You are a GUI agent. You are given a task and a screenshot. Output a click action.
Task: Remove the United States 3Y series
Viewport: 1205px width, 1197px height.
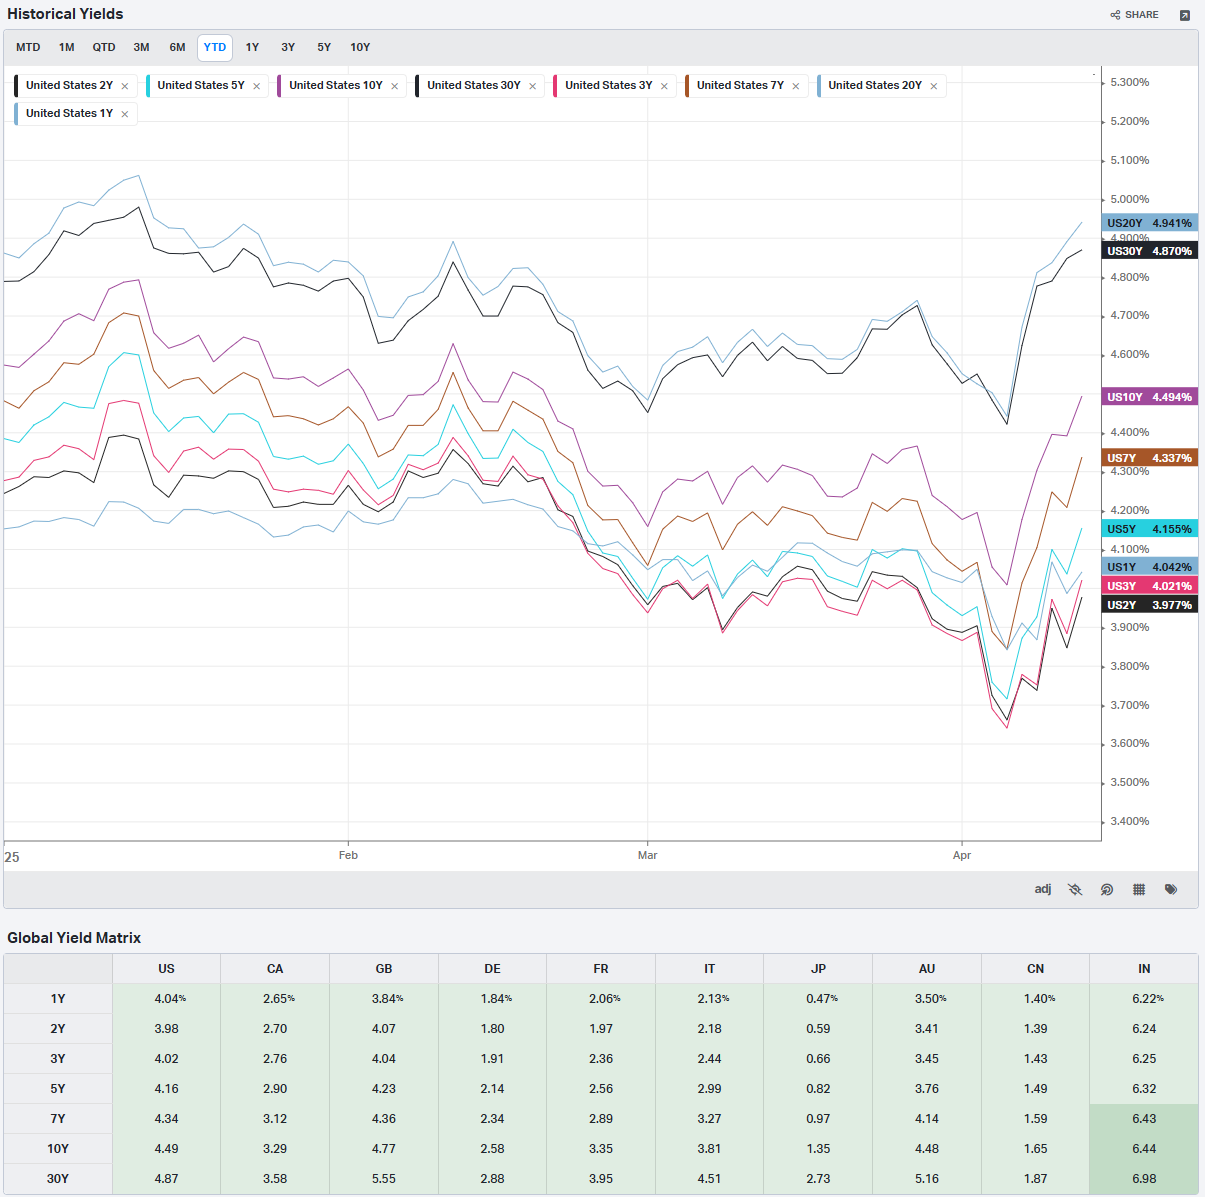coord(665,86)
